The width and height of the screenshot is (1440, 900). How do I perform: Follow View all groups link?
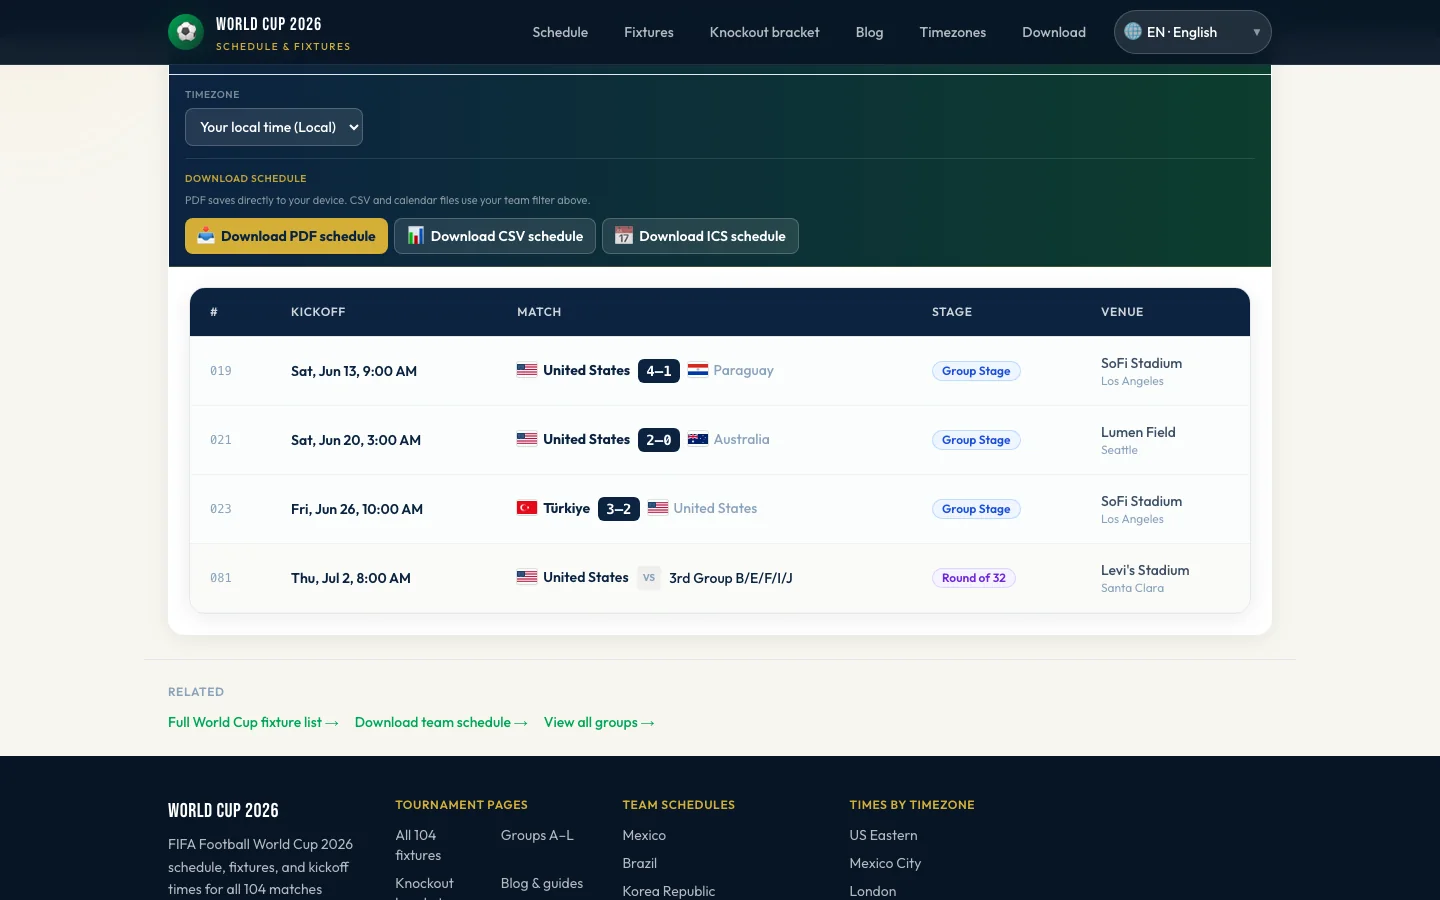point(599,722)
